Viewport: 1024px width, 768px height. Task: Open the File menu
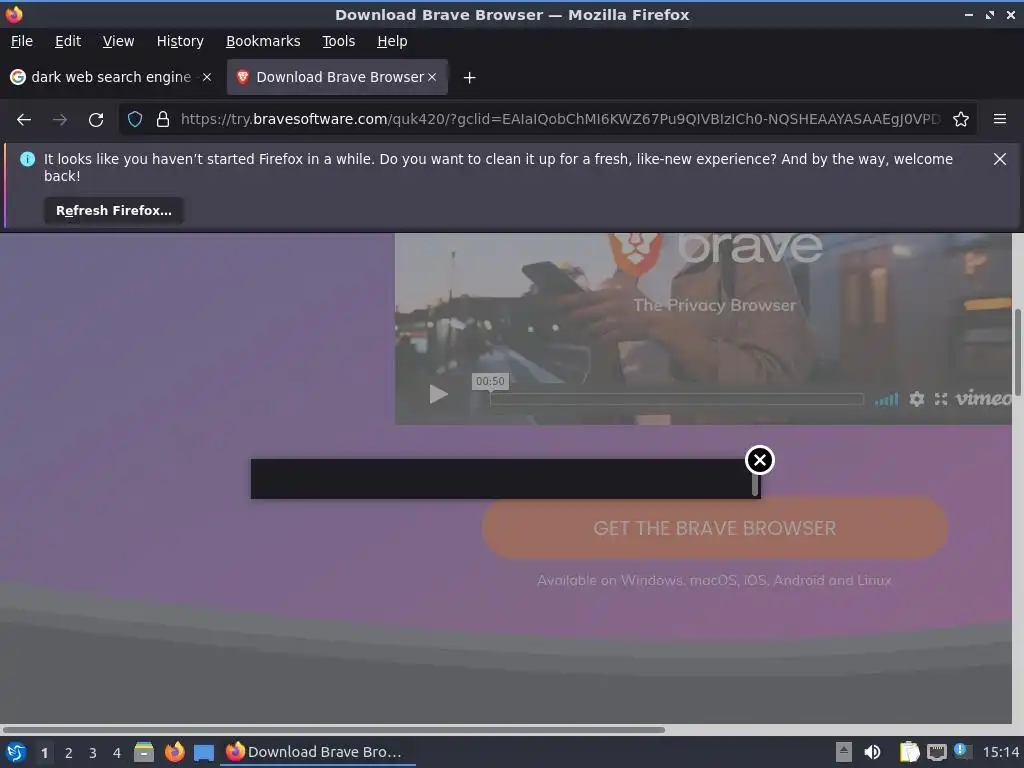tap(22, 41)
